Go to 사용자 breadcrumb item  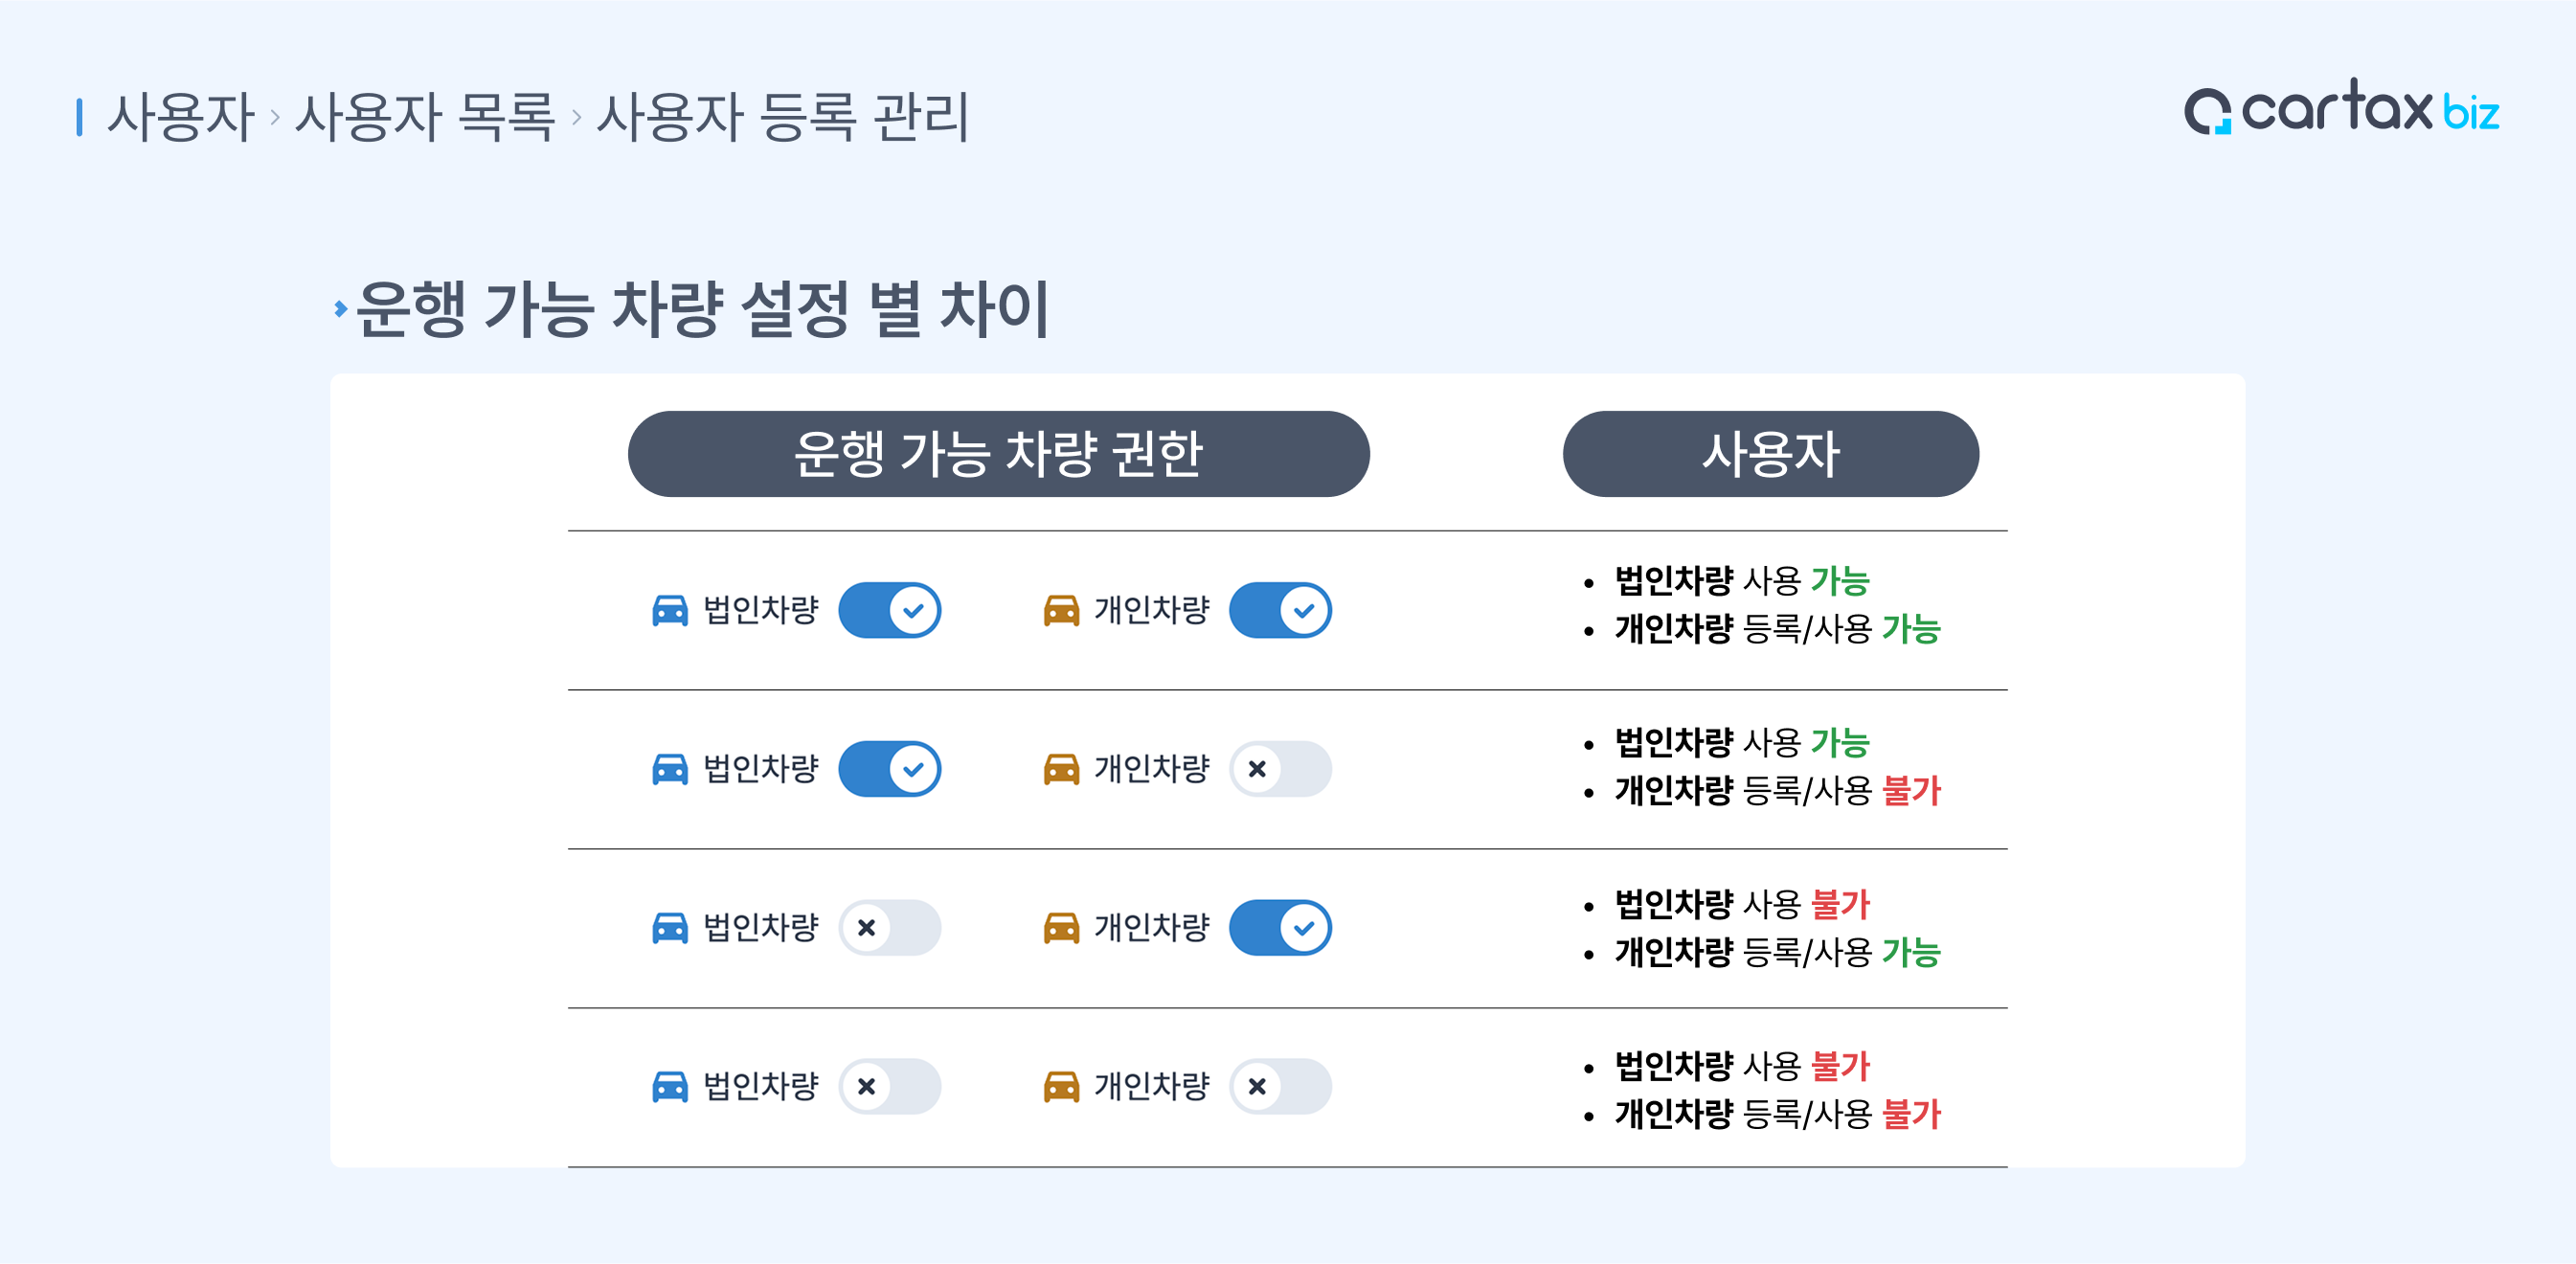click(181, 117)
